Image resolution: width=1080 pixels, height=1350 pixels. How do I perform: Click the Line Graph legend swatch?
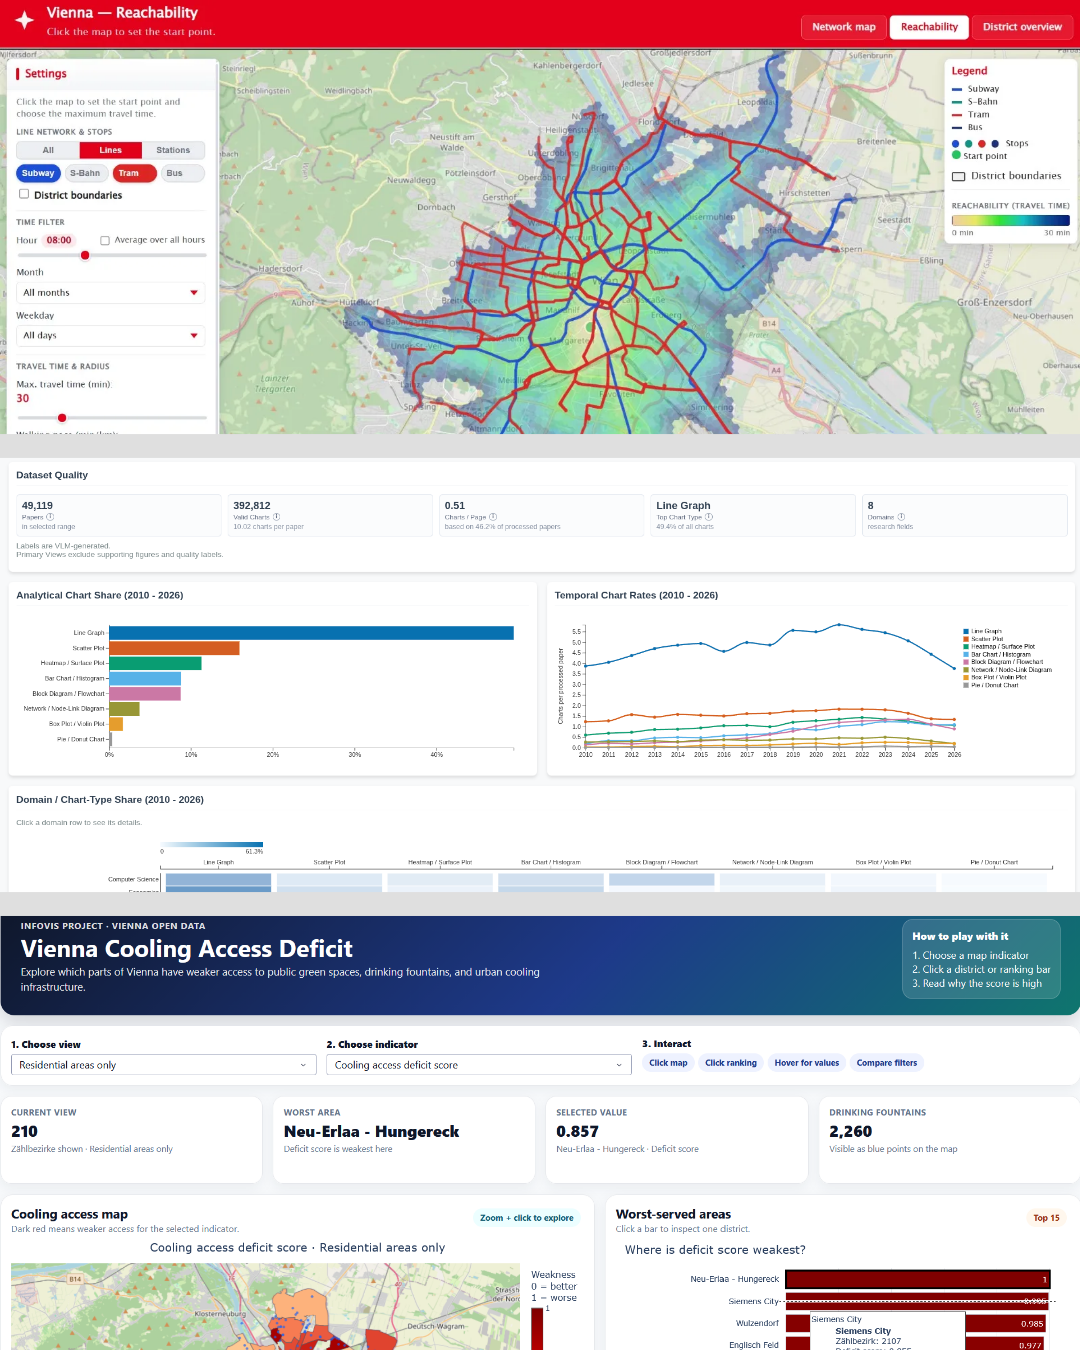pyautogui.click(x=966, y=631)
